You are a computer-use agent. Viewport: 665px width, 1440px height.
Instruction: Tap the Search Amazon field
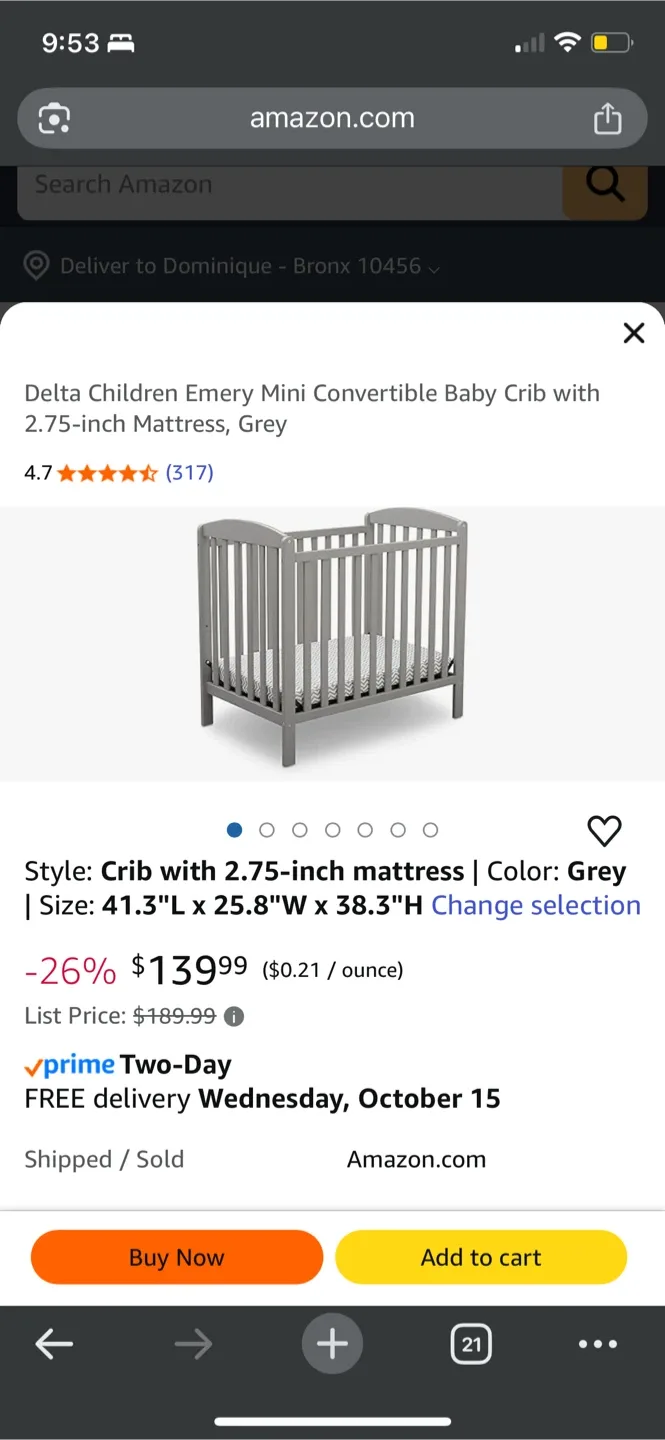coord(290,185)
